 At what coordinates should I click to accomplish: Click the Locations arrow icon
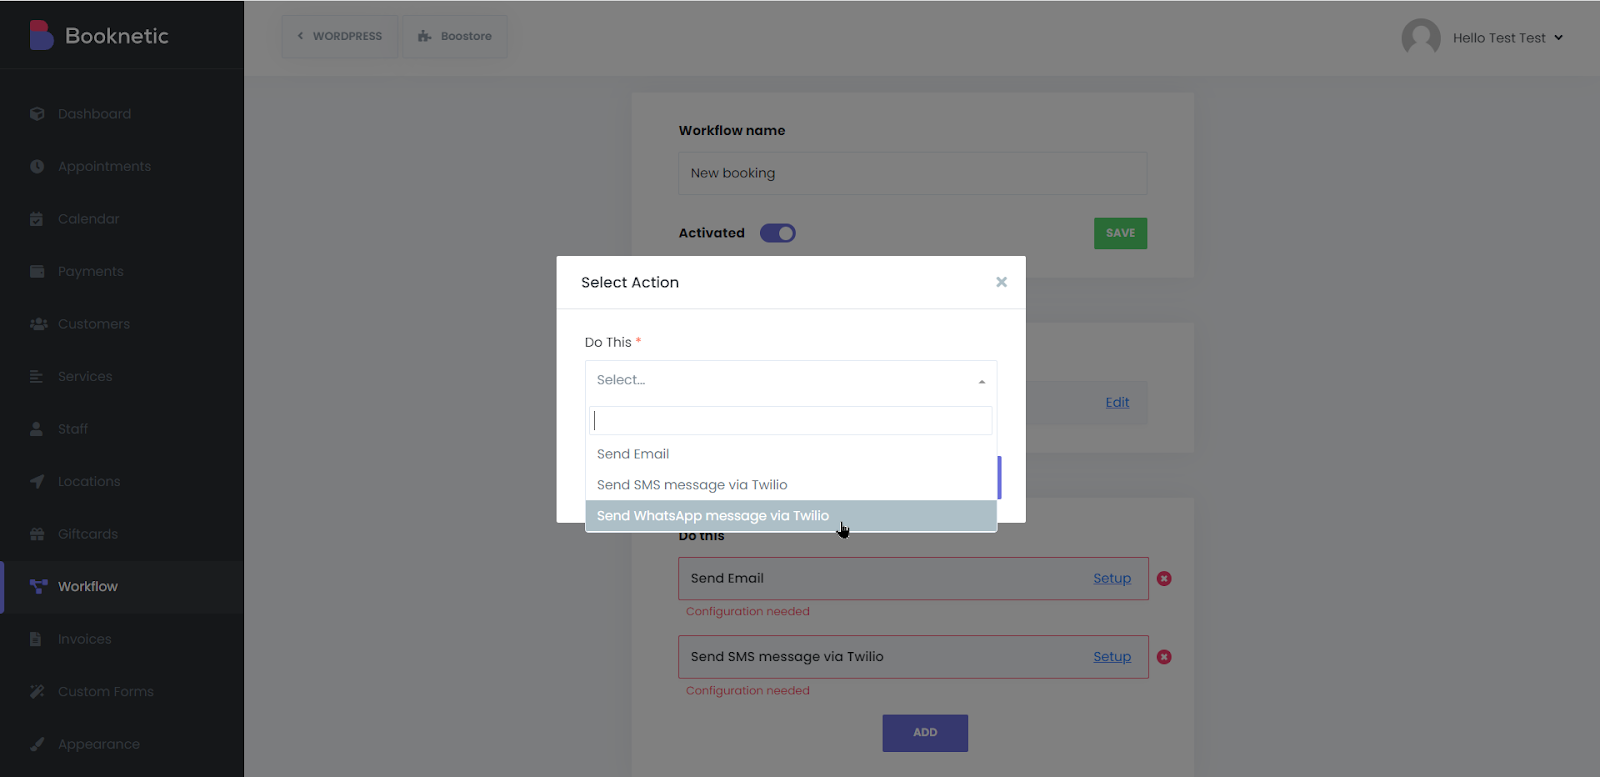37,481
